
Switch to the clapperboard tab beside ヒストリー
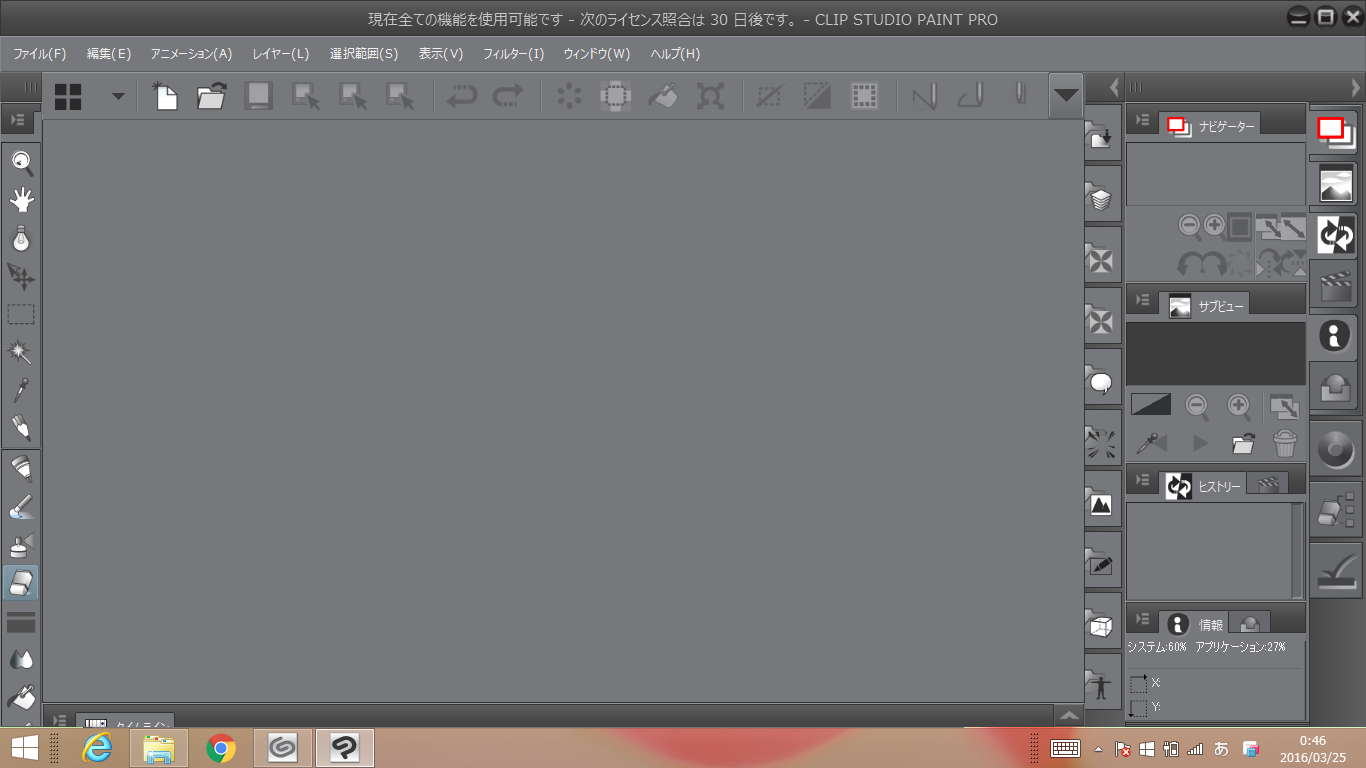pyautogui.click(x=1268, y=485)
